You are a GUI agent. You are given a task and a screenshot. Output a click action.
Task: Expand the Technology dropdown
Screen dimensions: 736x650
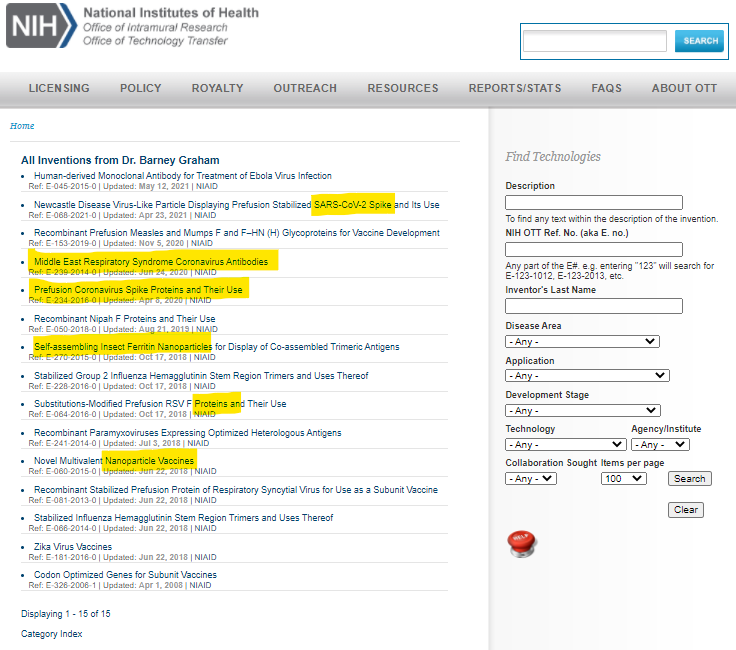pyautogui.click(x=566, y=444)
